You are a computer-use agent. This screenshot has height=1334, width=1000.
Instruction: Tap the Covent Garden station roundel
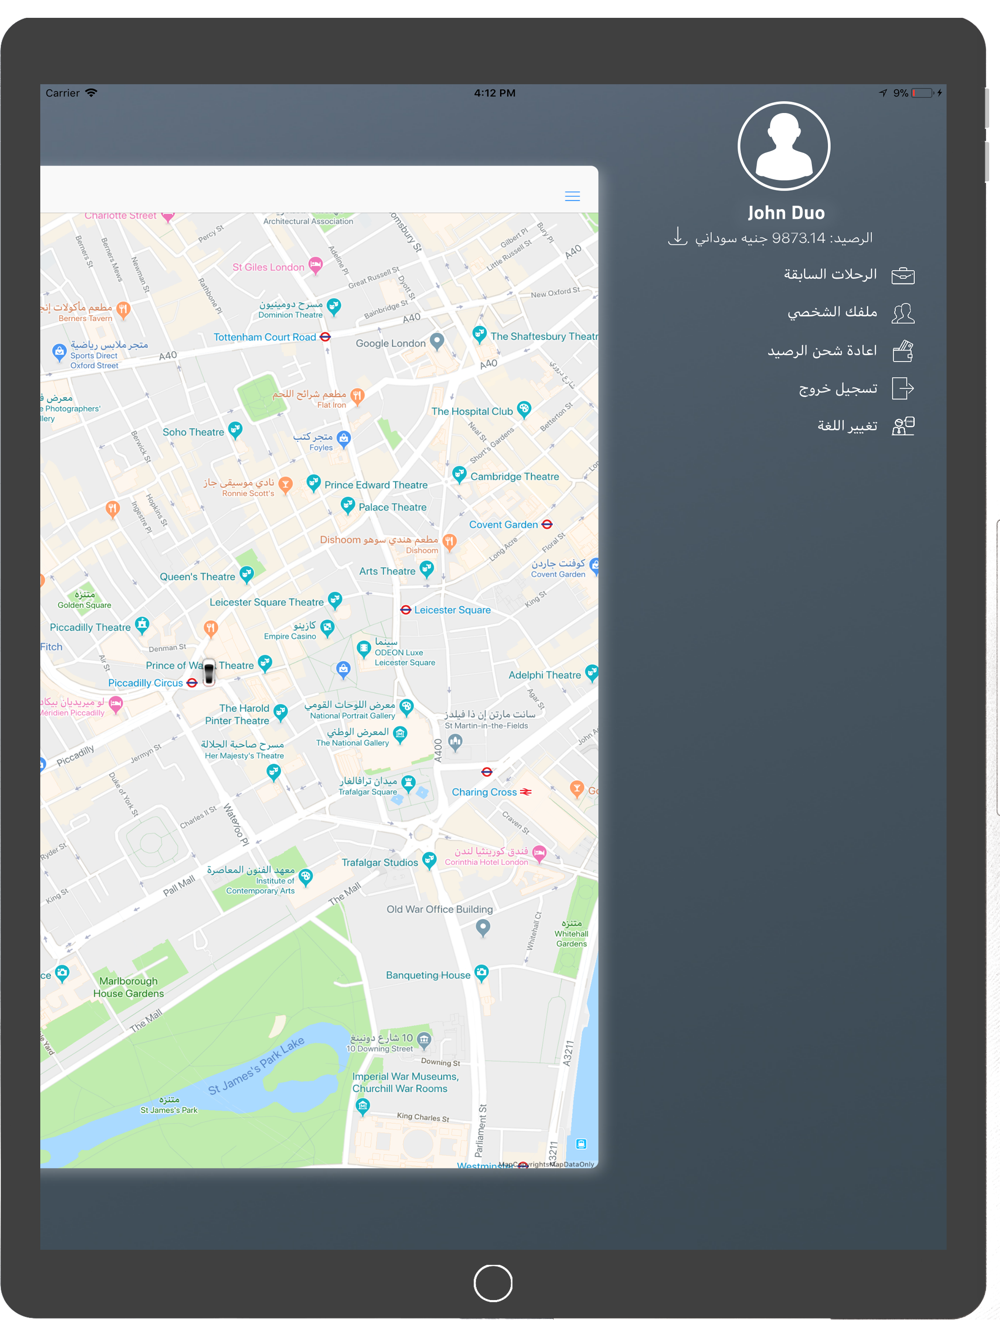coord(547,524)
